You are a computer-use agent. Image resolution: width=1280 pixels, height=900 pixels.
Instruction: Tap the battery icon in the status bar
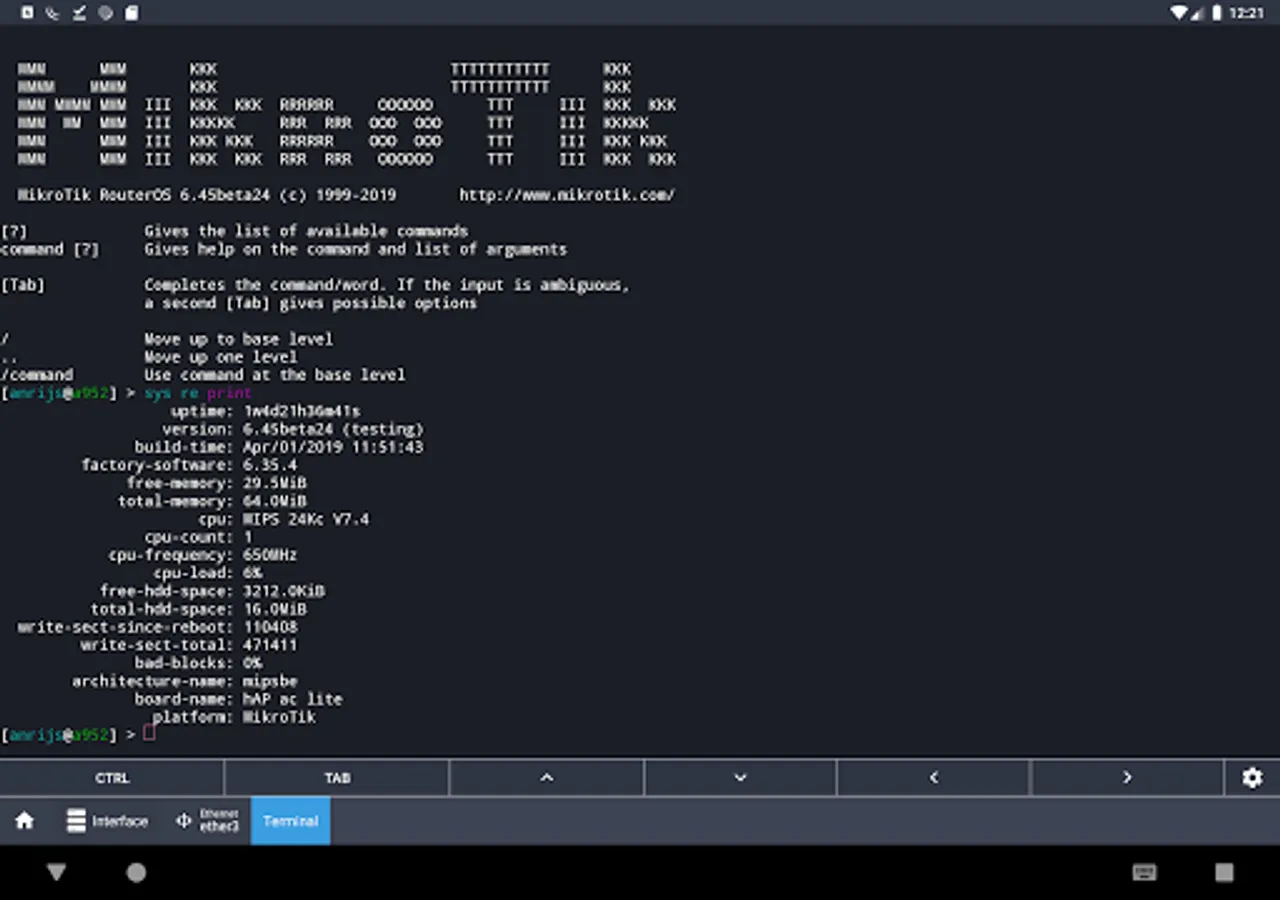[1217, 13]
